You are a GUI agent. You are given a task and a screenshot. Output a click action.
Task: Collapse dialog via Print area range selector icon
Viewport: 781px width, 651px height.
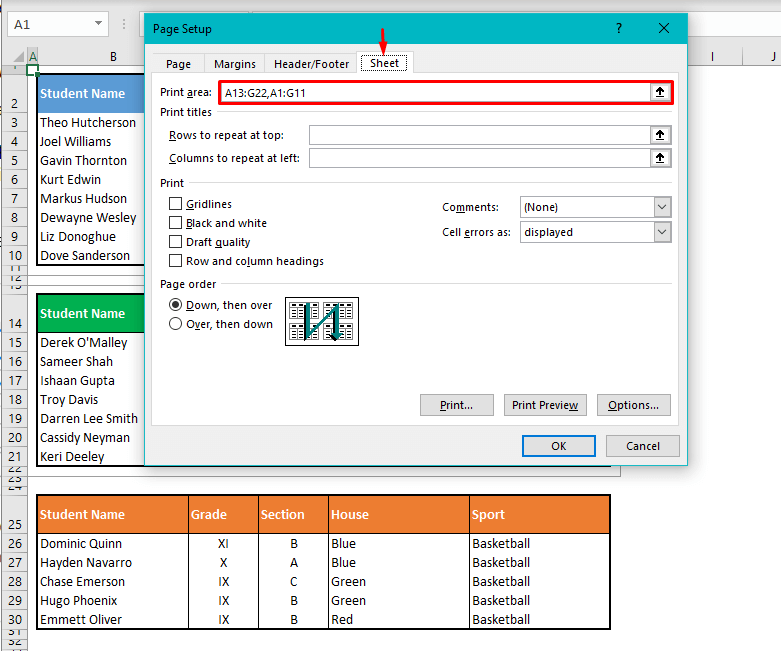(660, 92)
